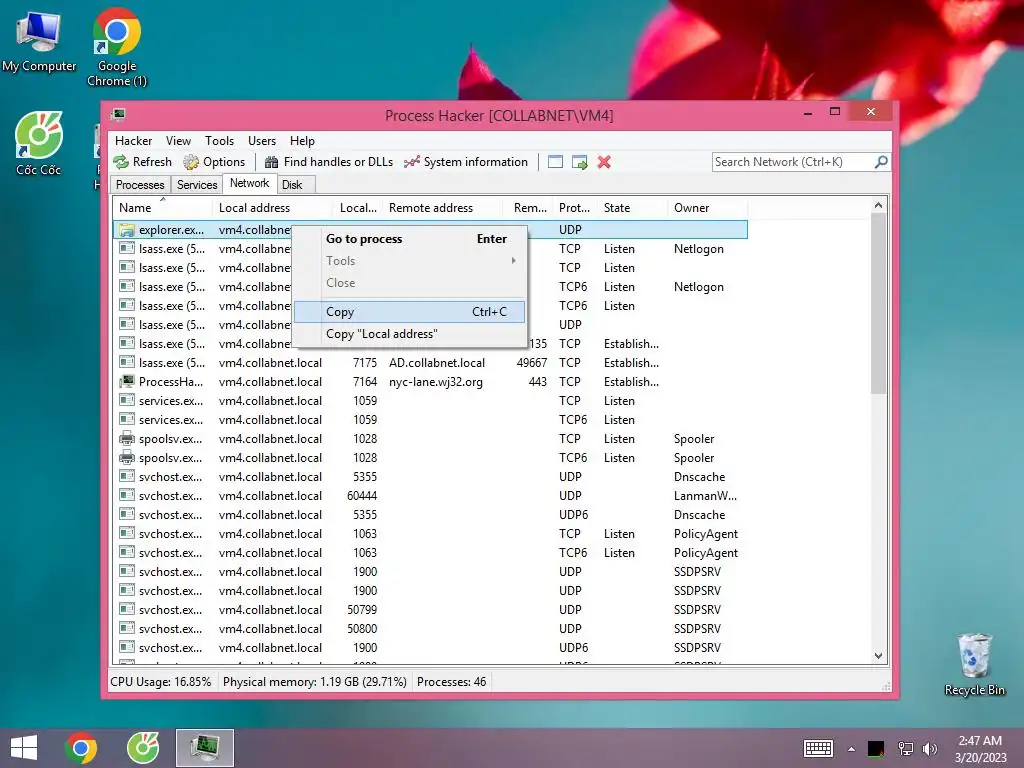Click Physical memory status bar entry

coord(315,682)
